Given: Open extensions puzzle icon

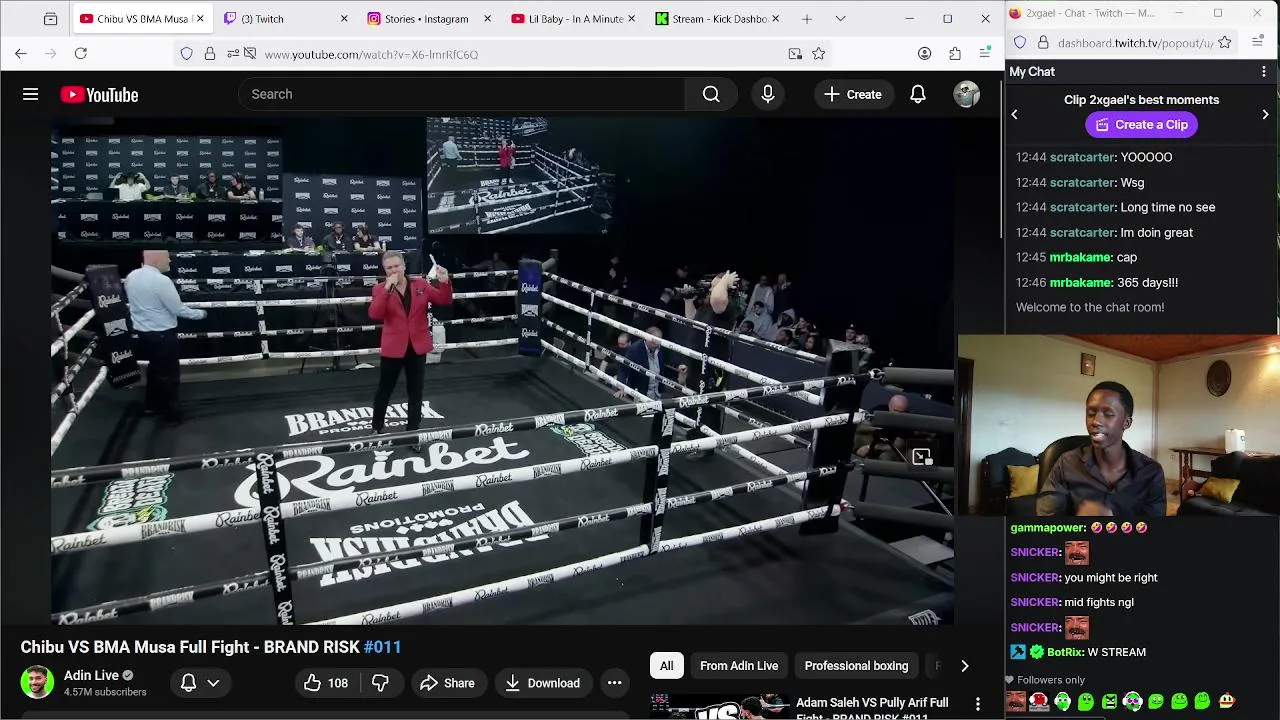Looking at the screenshot, I should 955,54.
